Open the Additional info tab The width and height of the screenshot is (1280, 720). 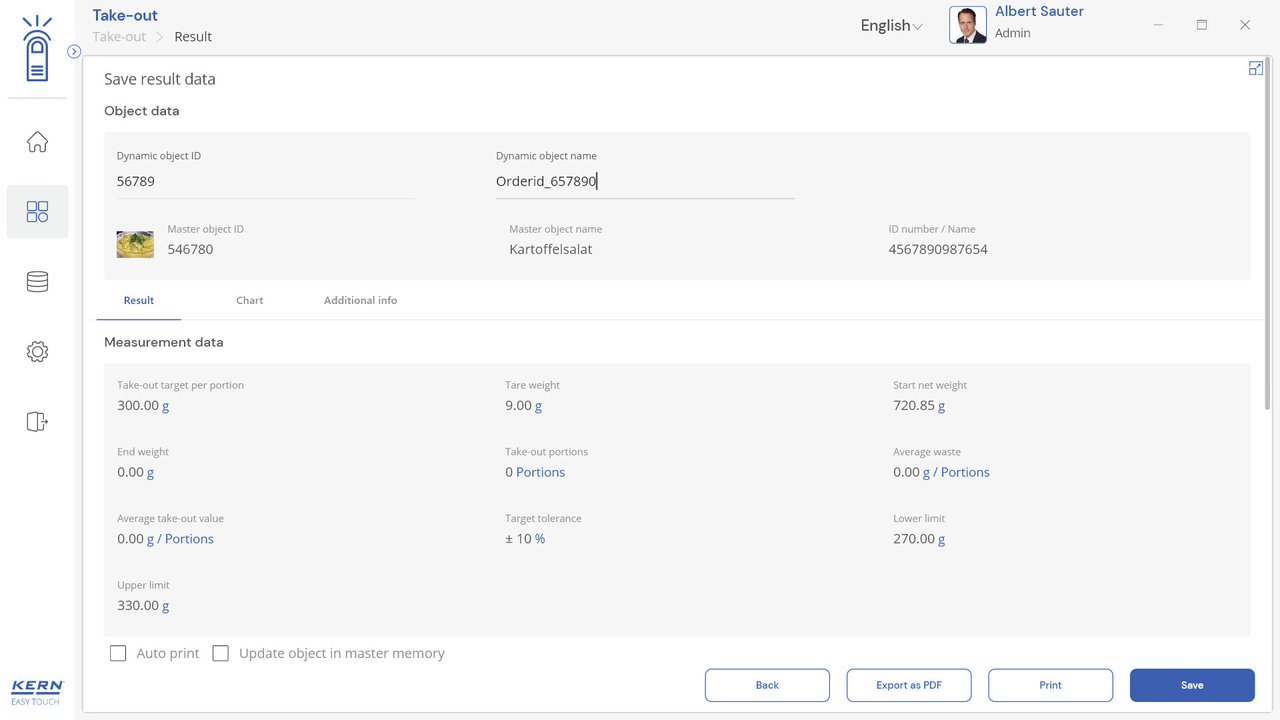[x=360, y=300]
